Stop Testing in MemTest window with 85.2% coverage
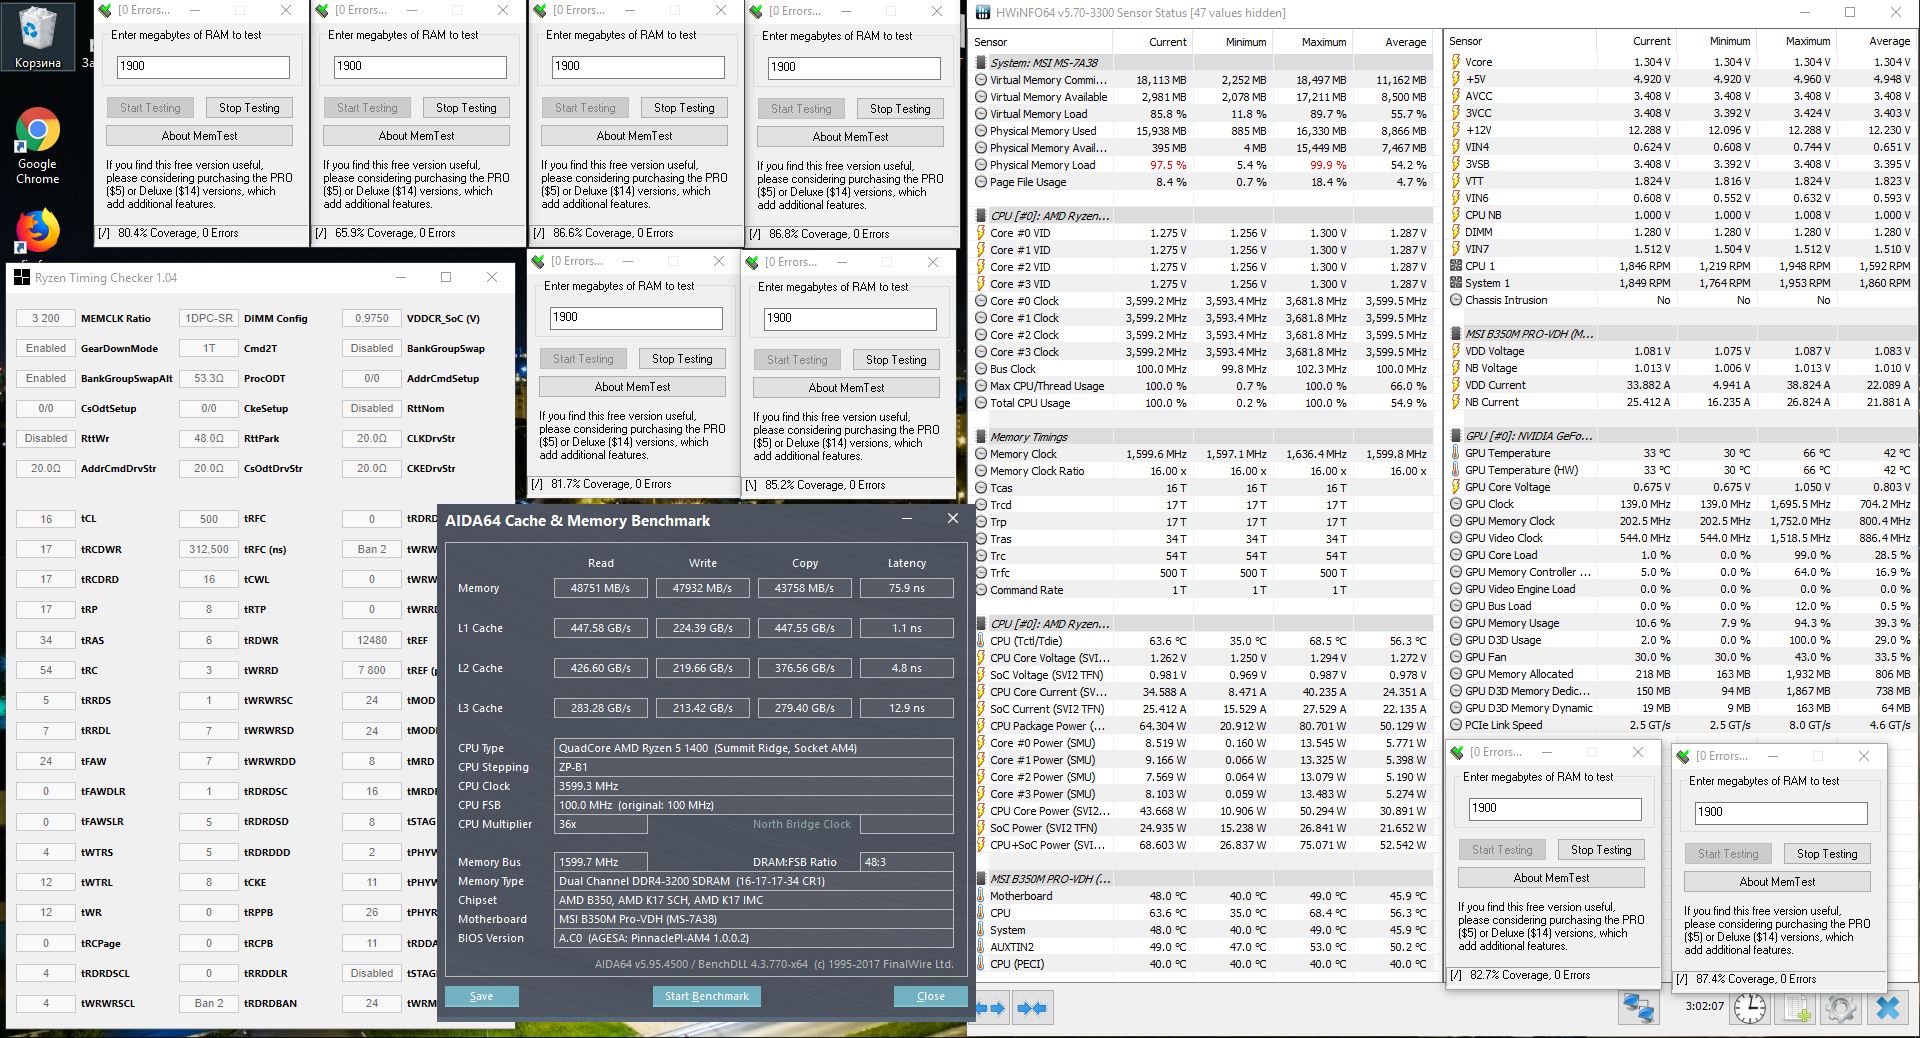Screen dimensions: 1920x1038 coord(896,360)
